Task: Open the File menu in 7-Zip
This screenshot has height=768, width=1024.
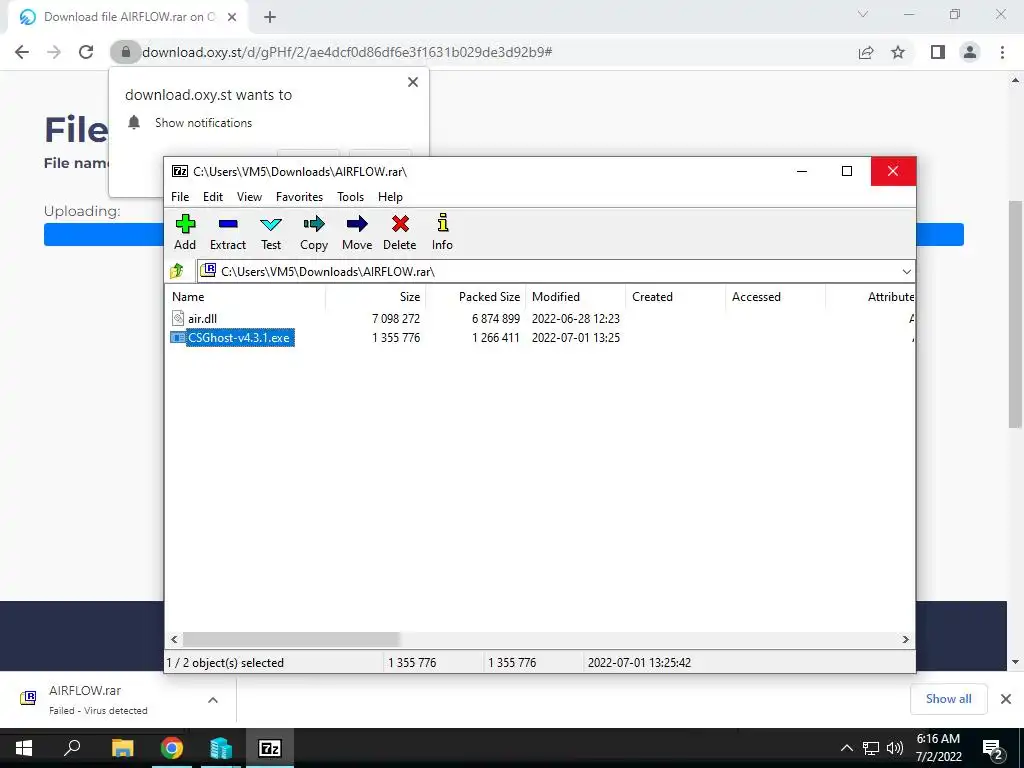Action: click(180, 197)
